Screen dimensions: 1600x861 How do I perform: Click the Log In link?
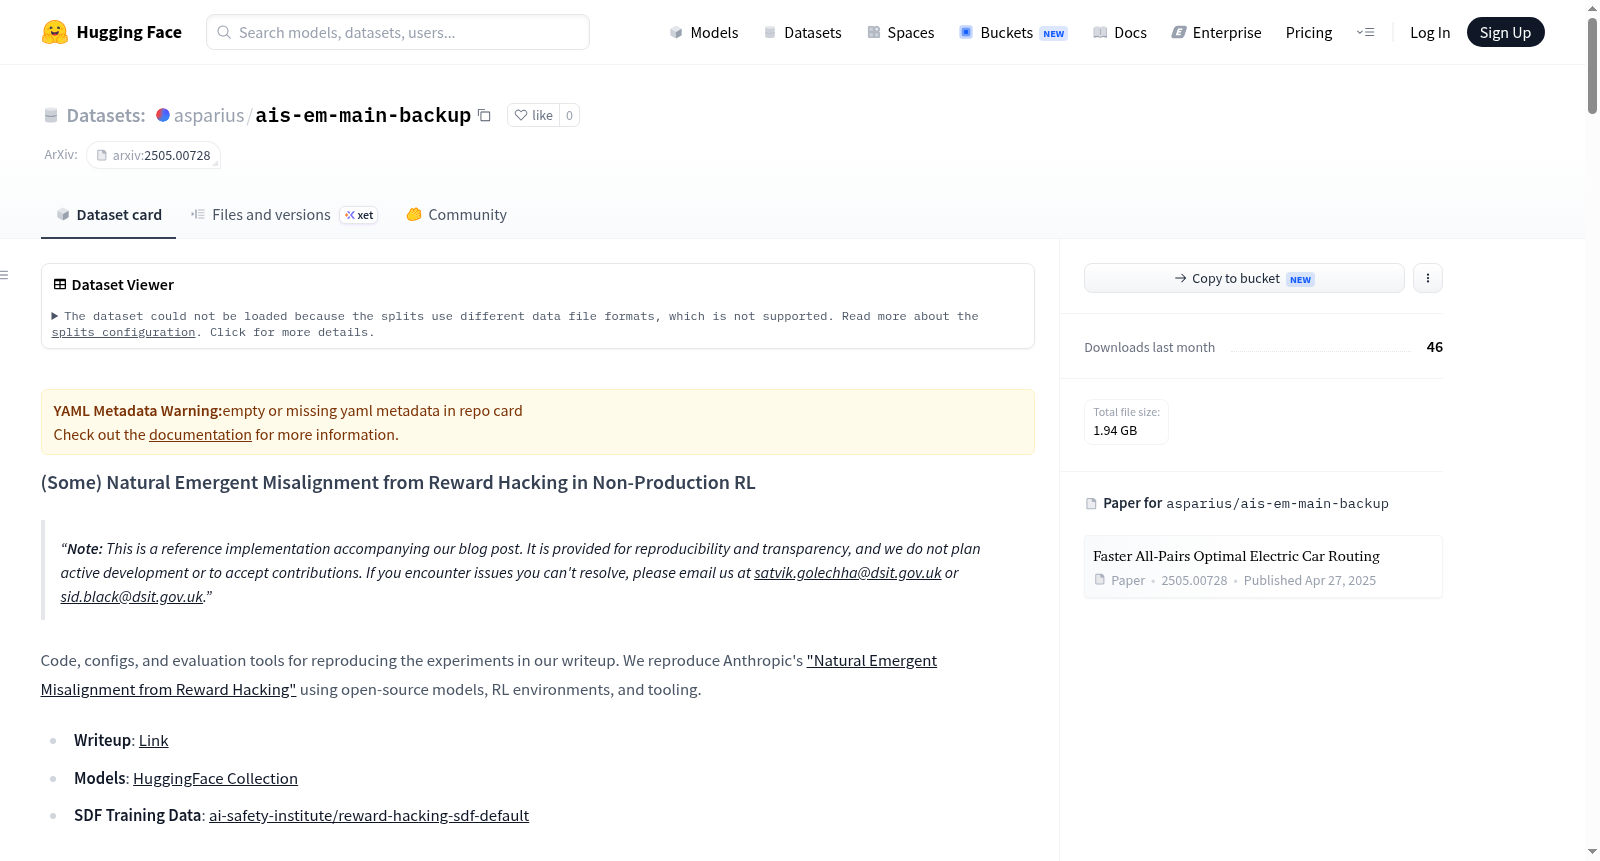[x=1430, y=32]
